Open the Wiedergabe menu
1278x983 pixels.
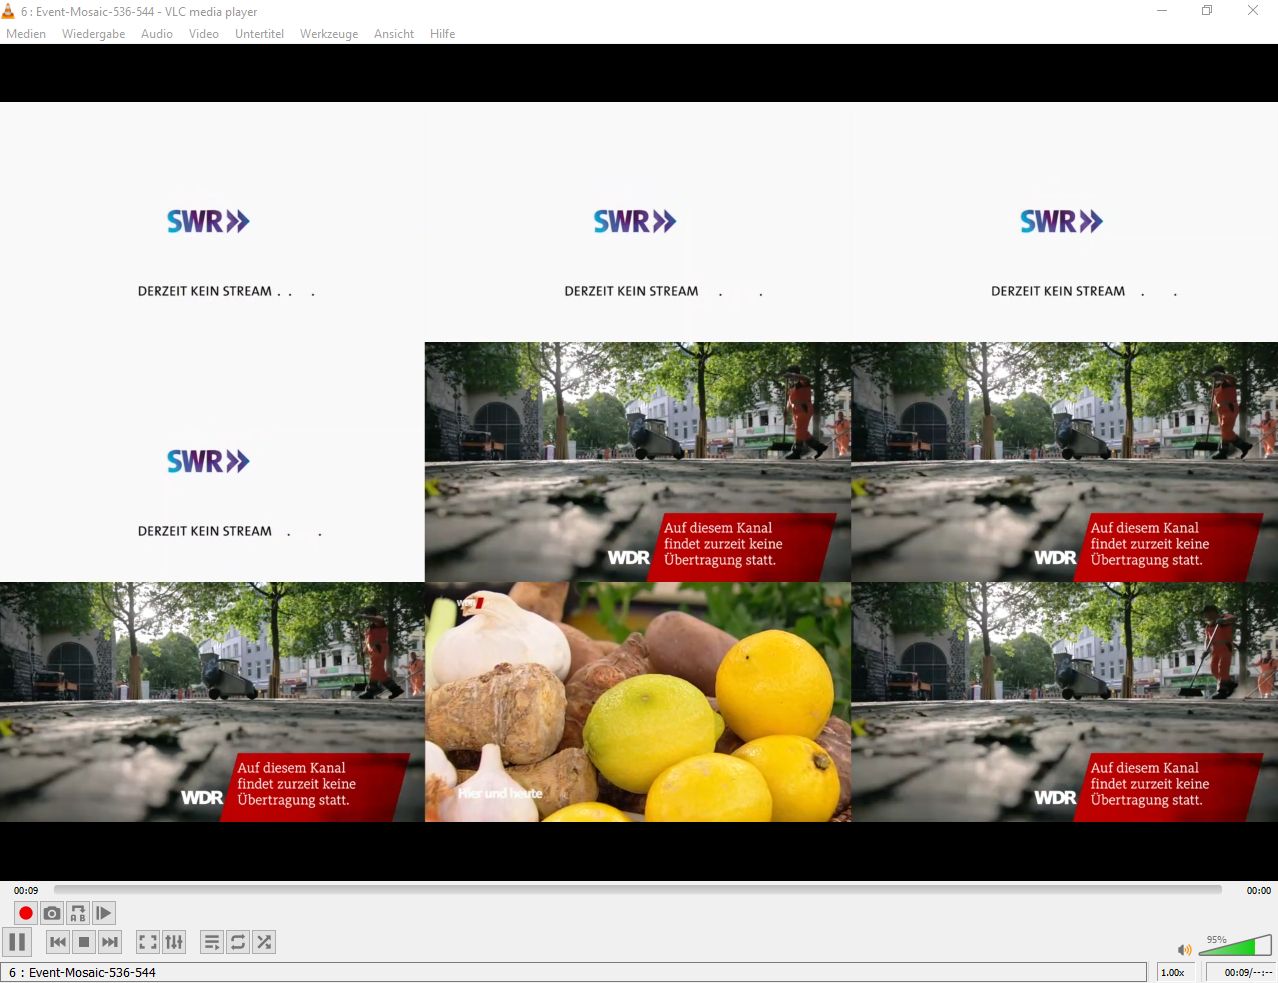[x=94, y=34]
